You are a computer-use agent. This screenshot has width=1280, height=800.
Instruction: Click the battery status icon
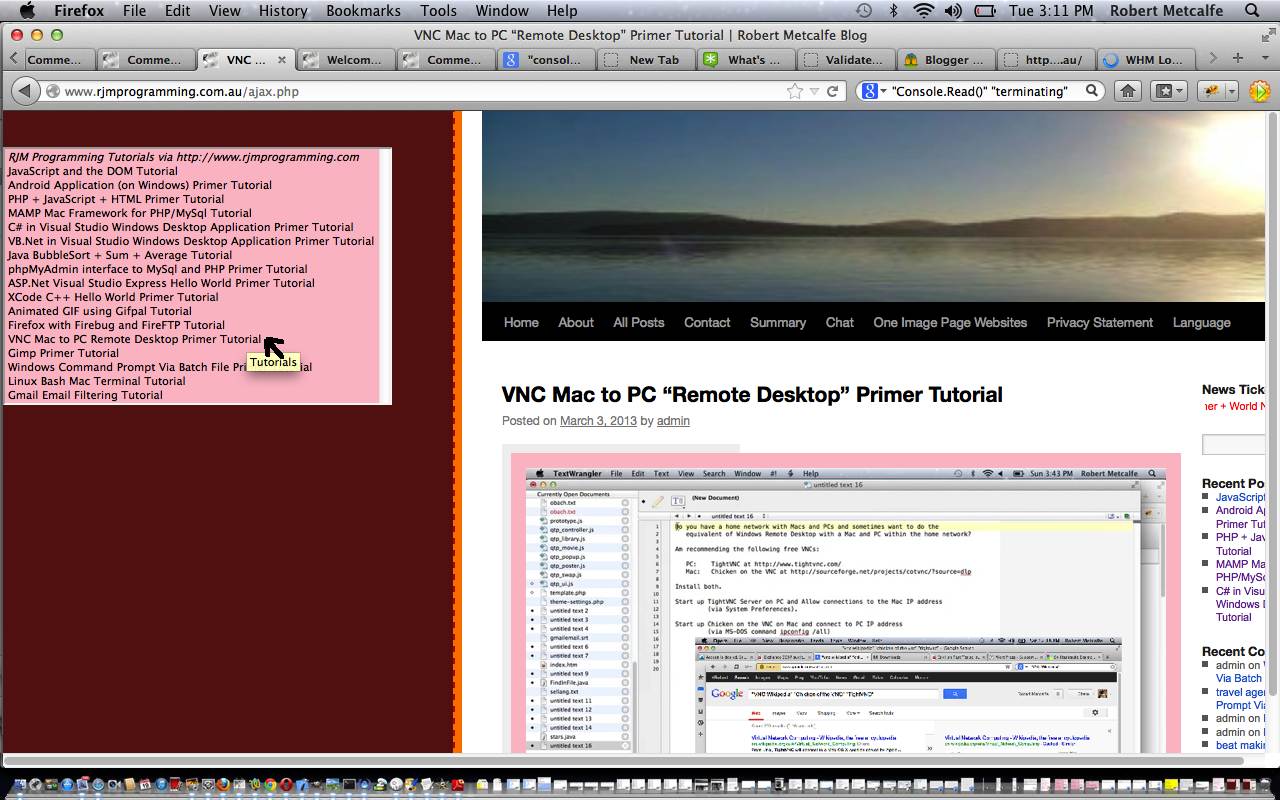pyautogui.click(x=985, y=11)
